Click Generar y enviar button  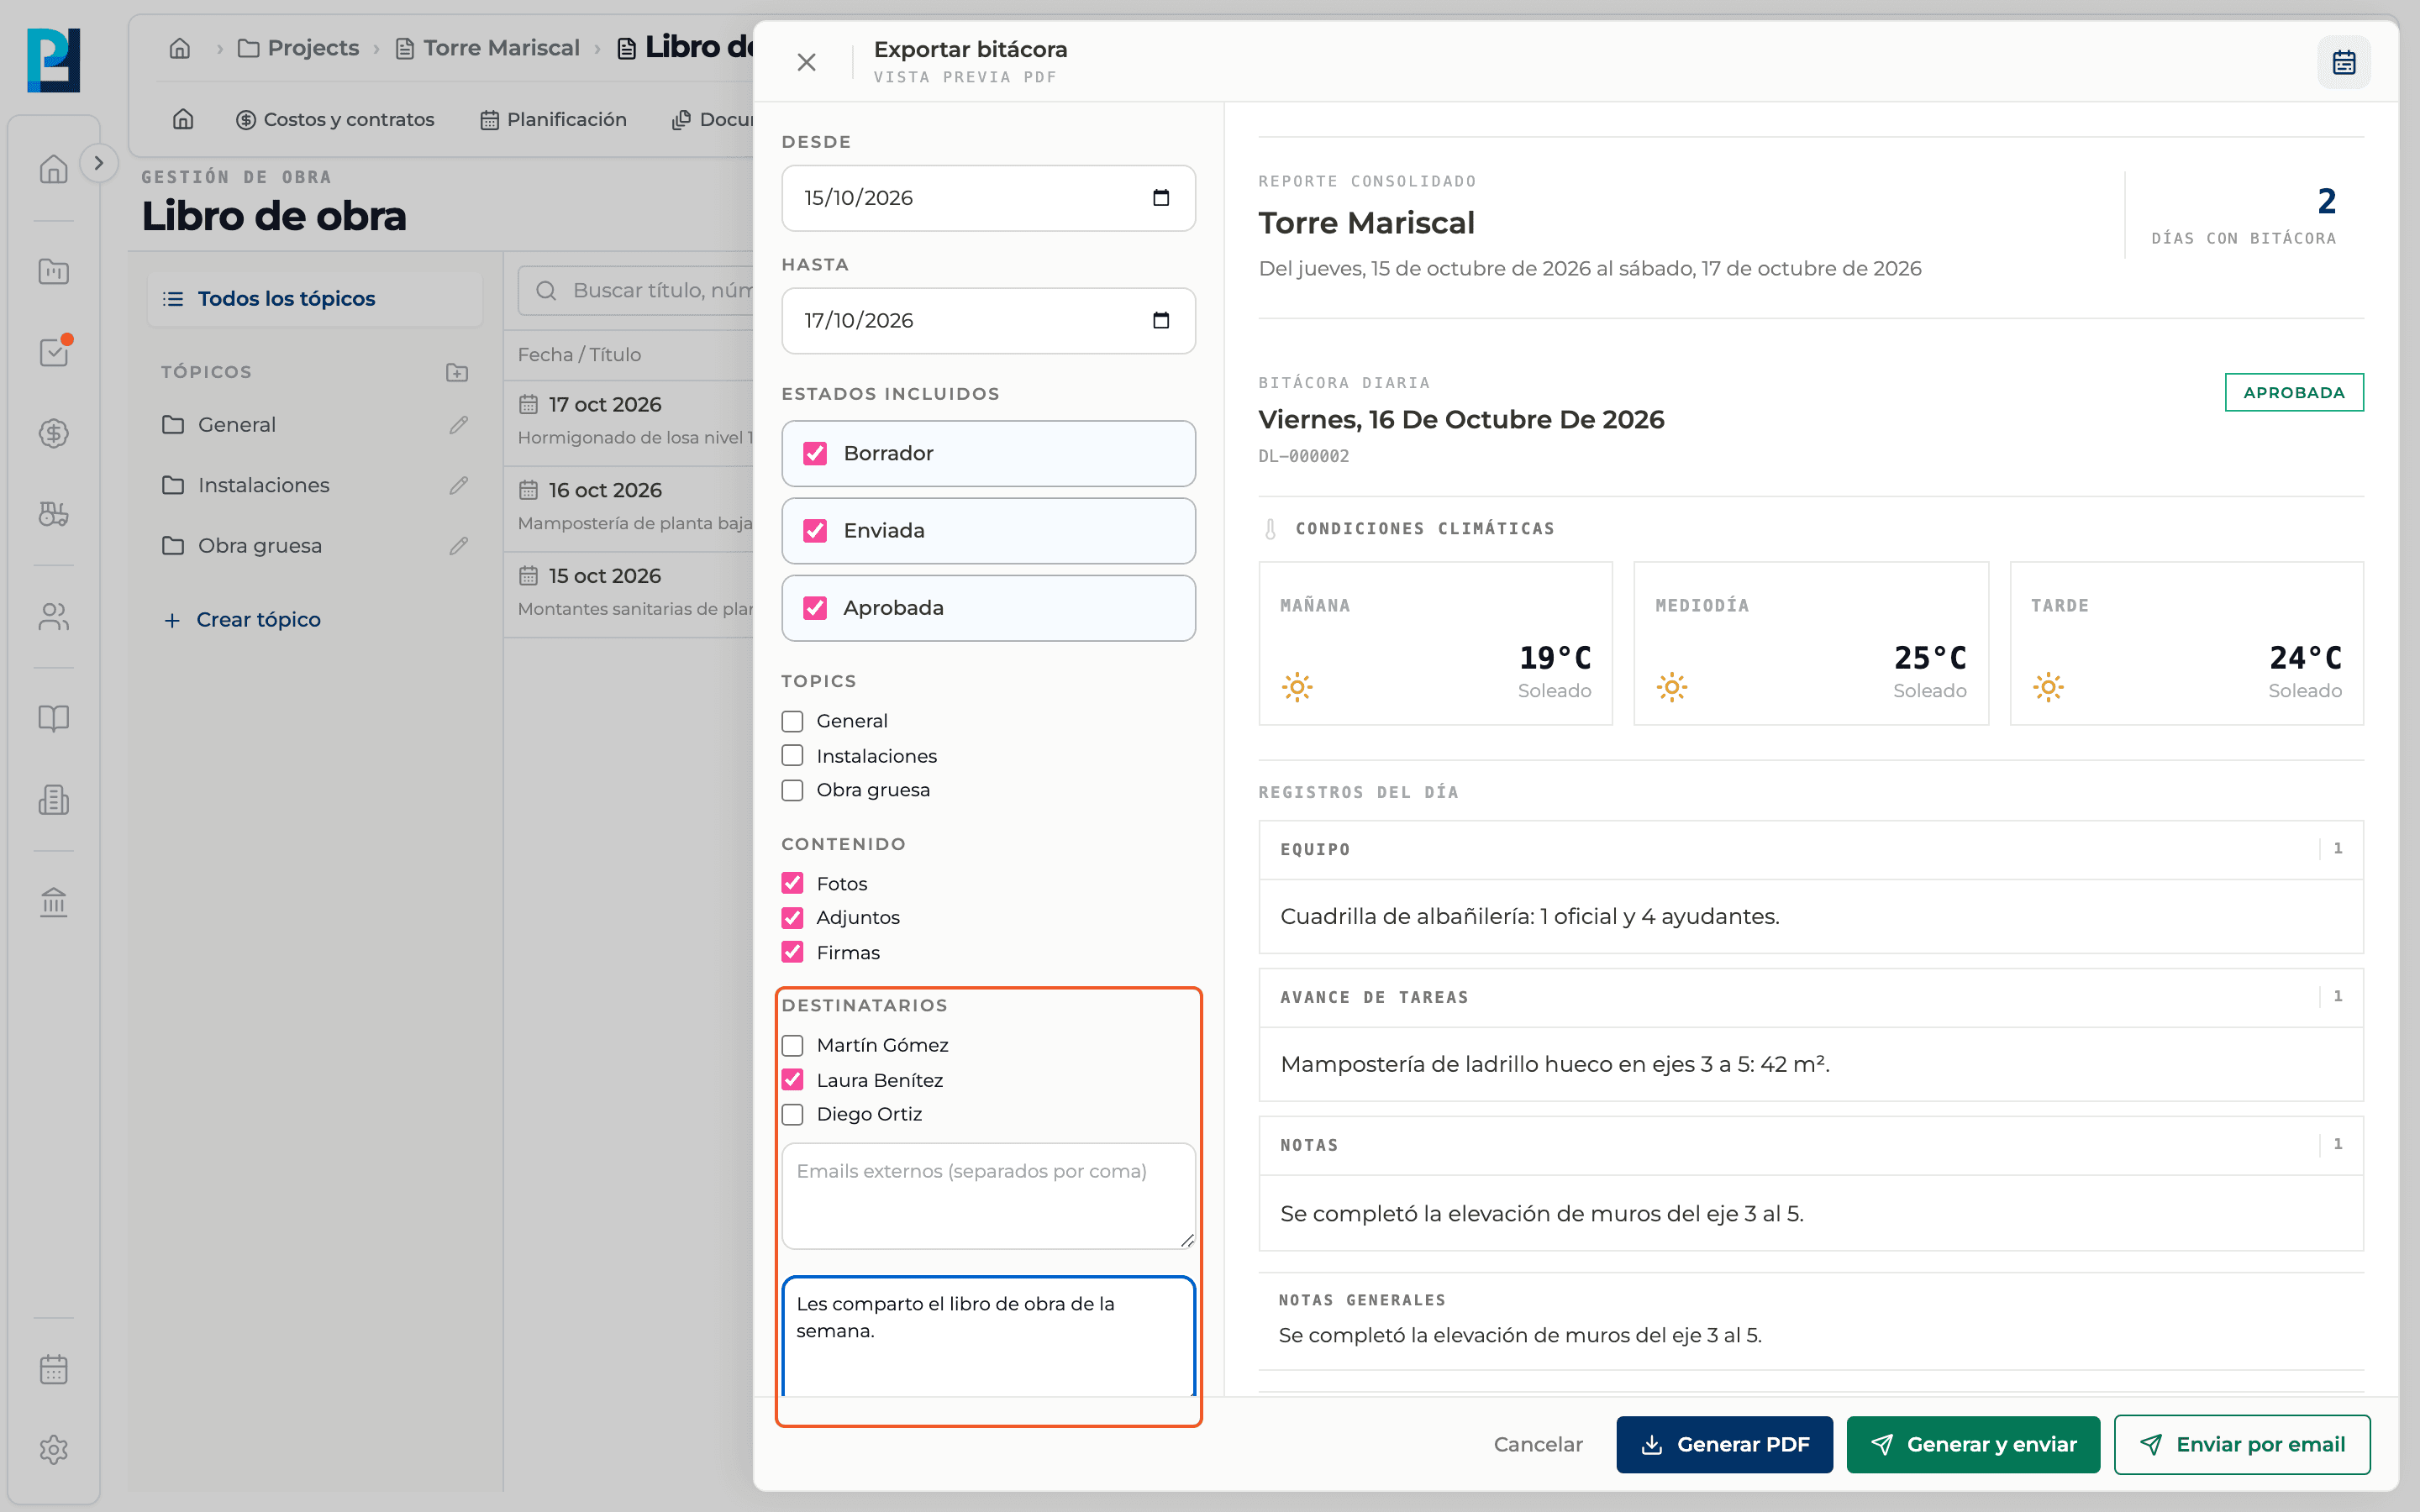coord(1973,1444)
